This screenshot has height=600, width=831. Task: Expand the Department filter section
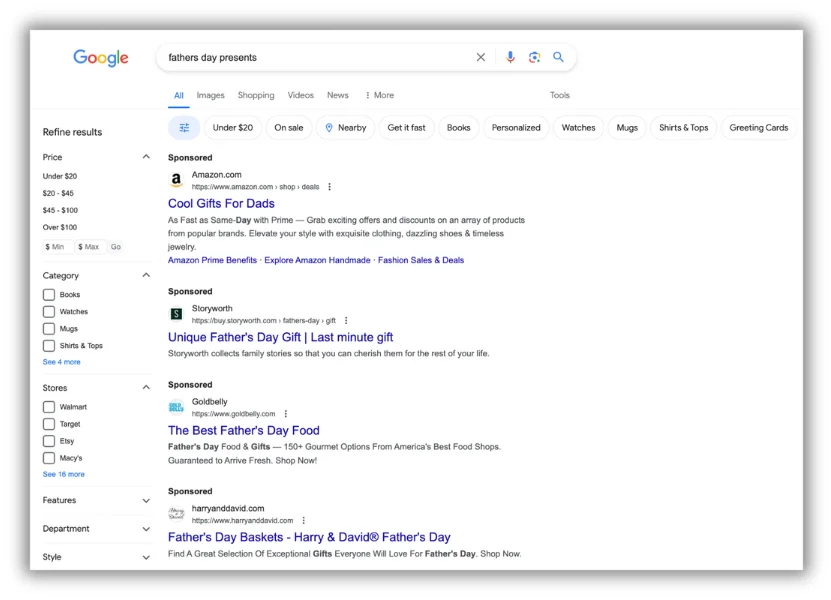coord(146,529)
